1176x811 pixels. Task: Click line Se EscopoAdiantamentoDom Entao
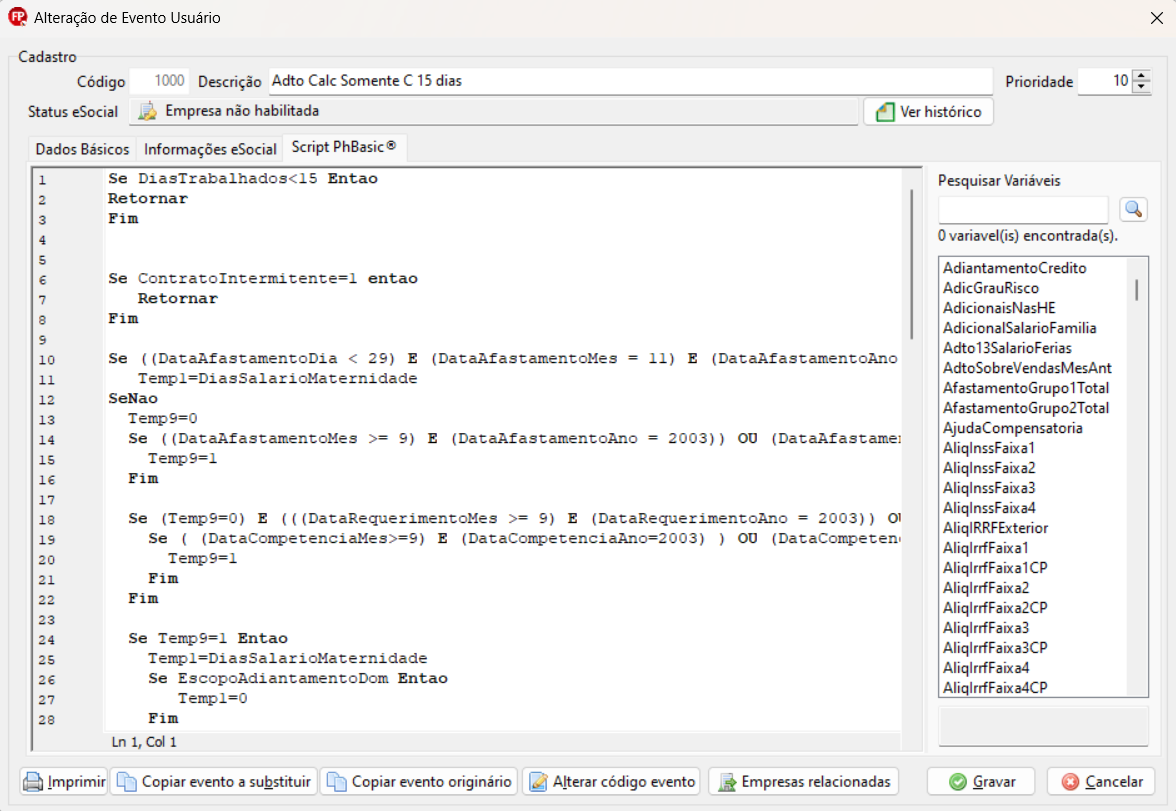[298, 678]
